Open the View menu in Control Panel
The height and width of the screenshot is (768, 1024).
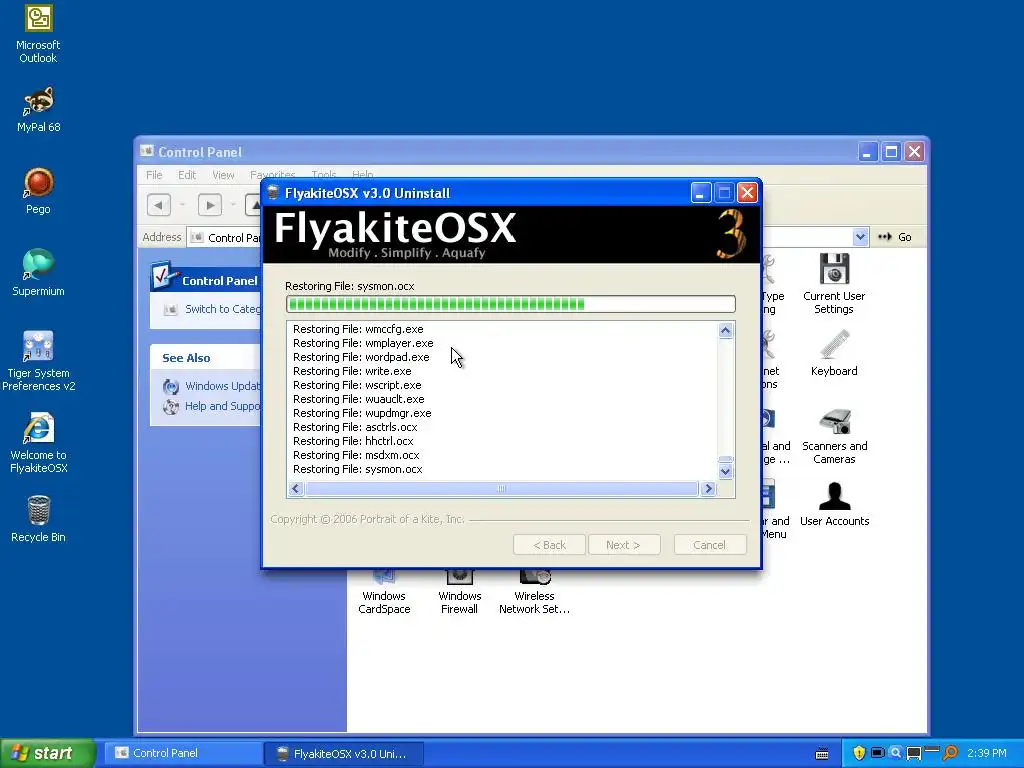click(223, 175)
